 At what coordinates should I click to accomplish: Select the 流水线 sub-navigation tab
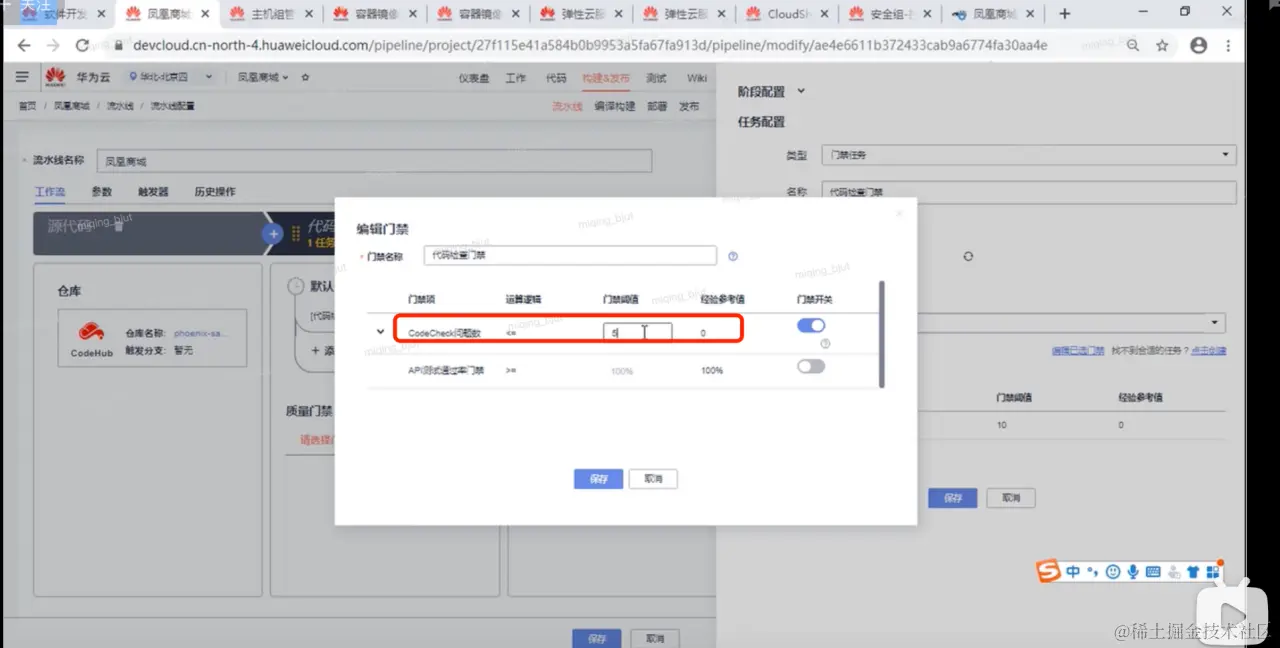point(567,106)
